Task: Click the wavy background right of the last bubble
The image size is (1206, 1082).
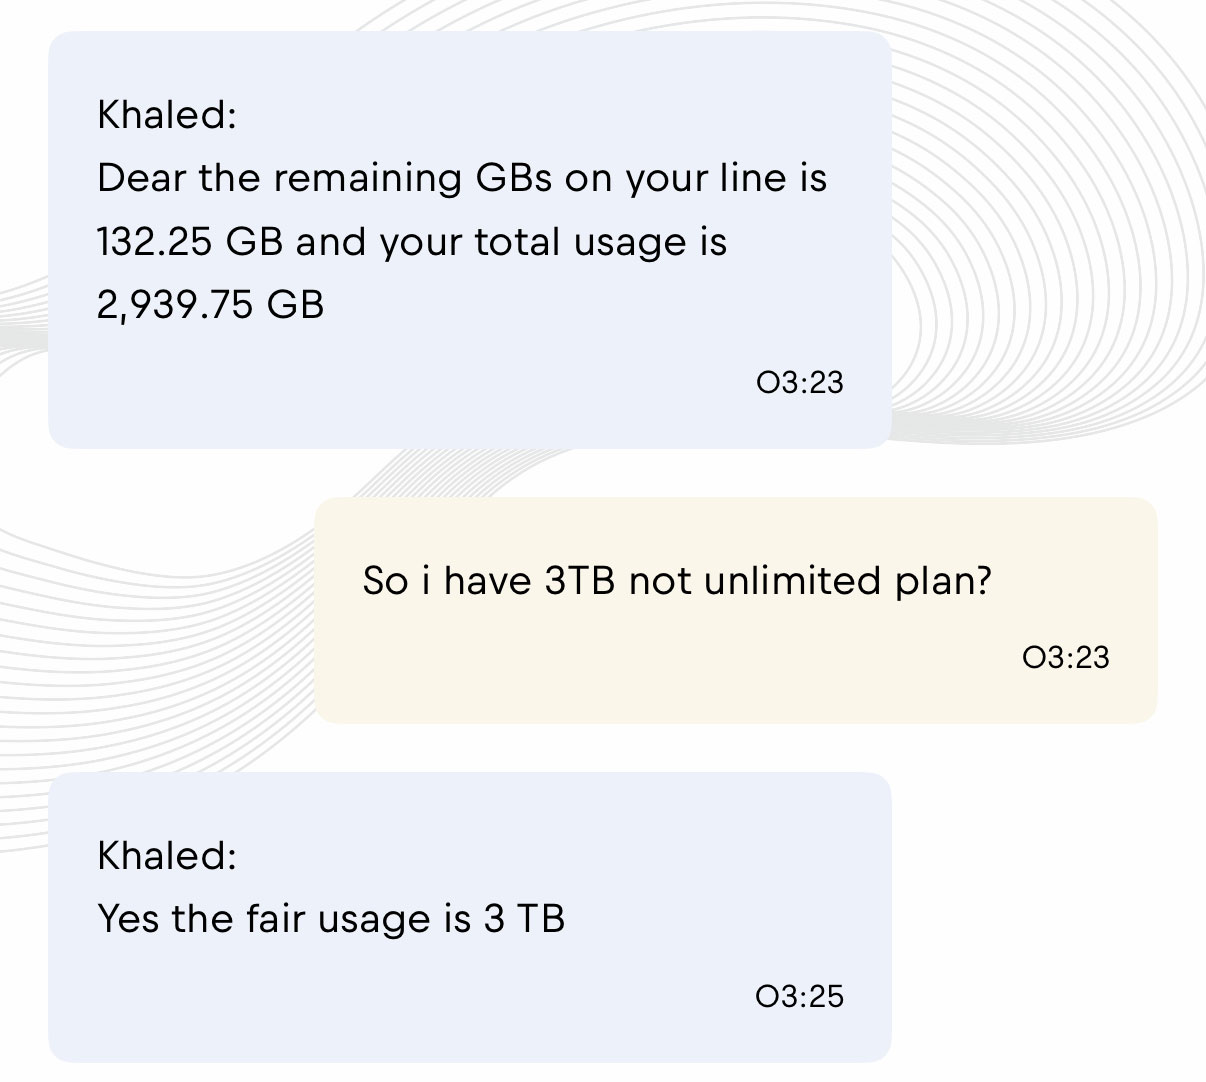Action: point(1050,900)
